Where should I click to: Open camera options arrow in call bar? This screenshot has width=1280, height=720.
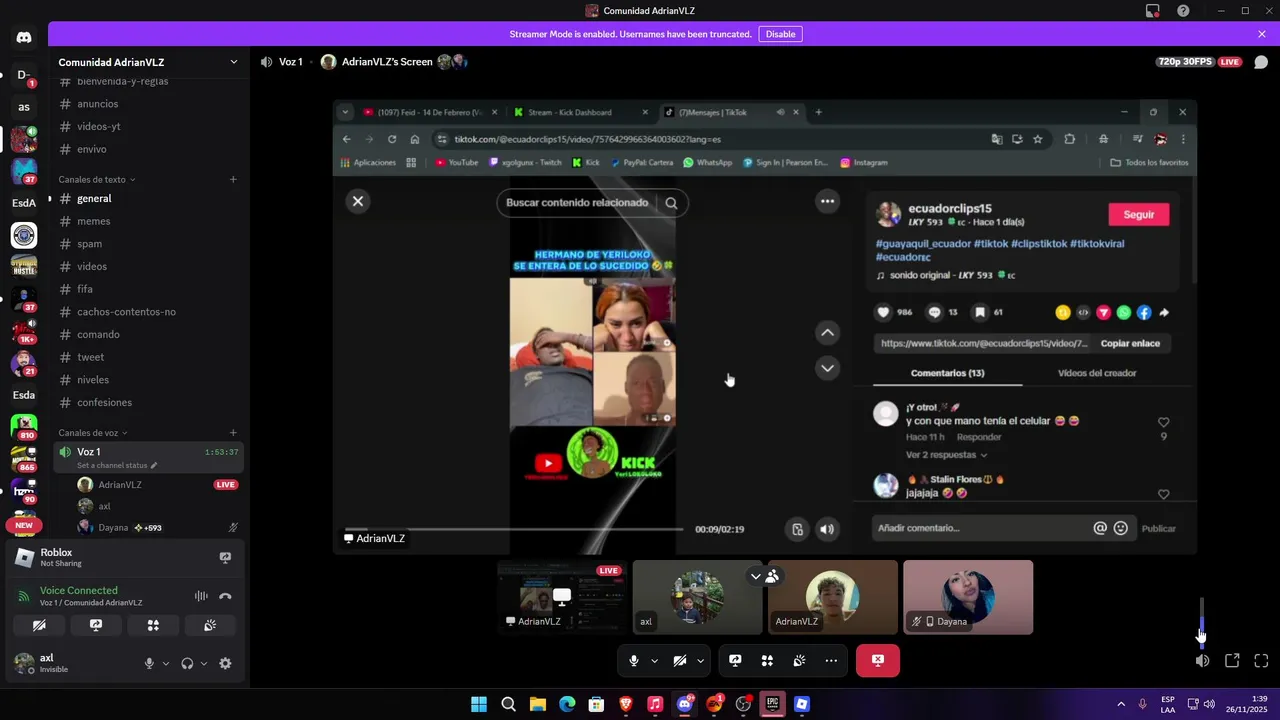point(700,660)
